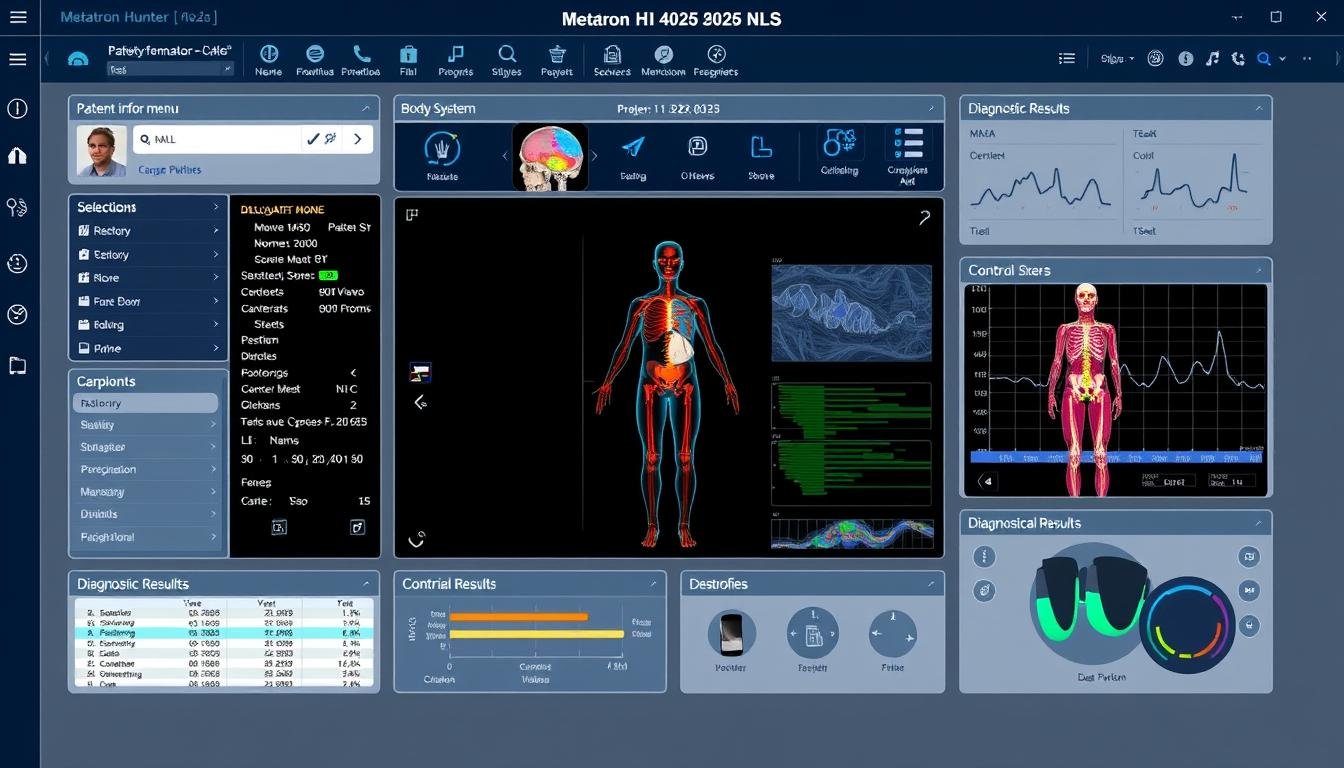Open the hamburger menu at top left
The height and width of the screenshot is (768, 1344).
click(17, 59)
